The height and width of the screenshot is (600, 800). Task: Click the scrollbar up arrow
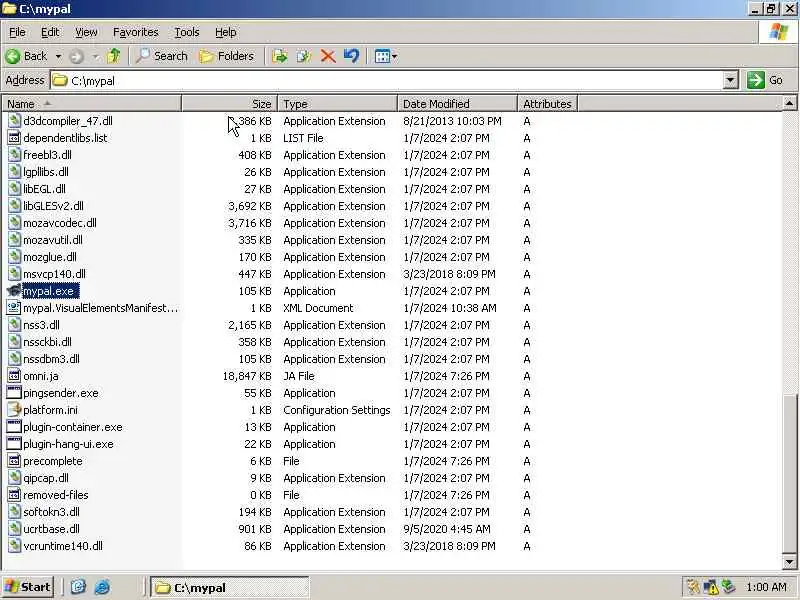pos(789,104)
